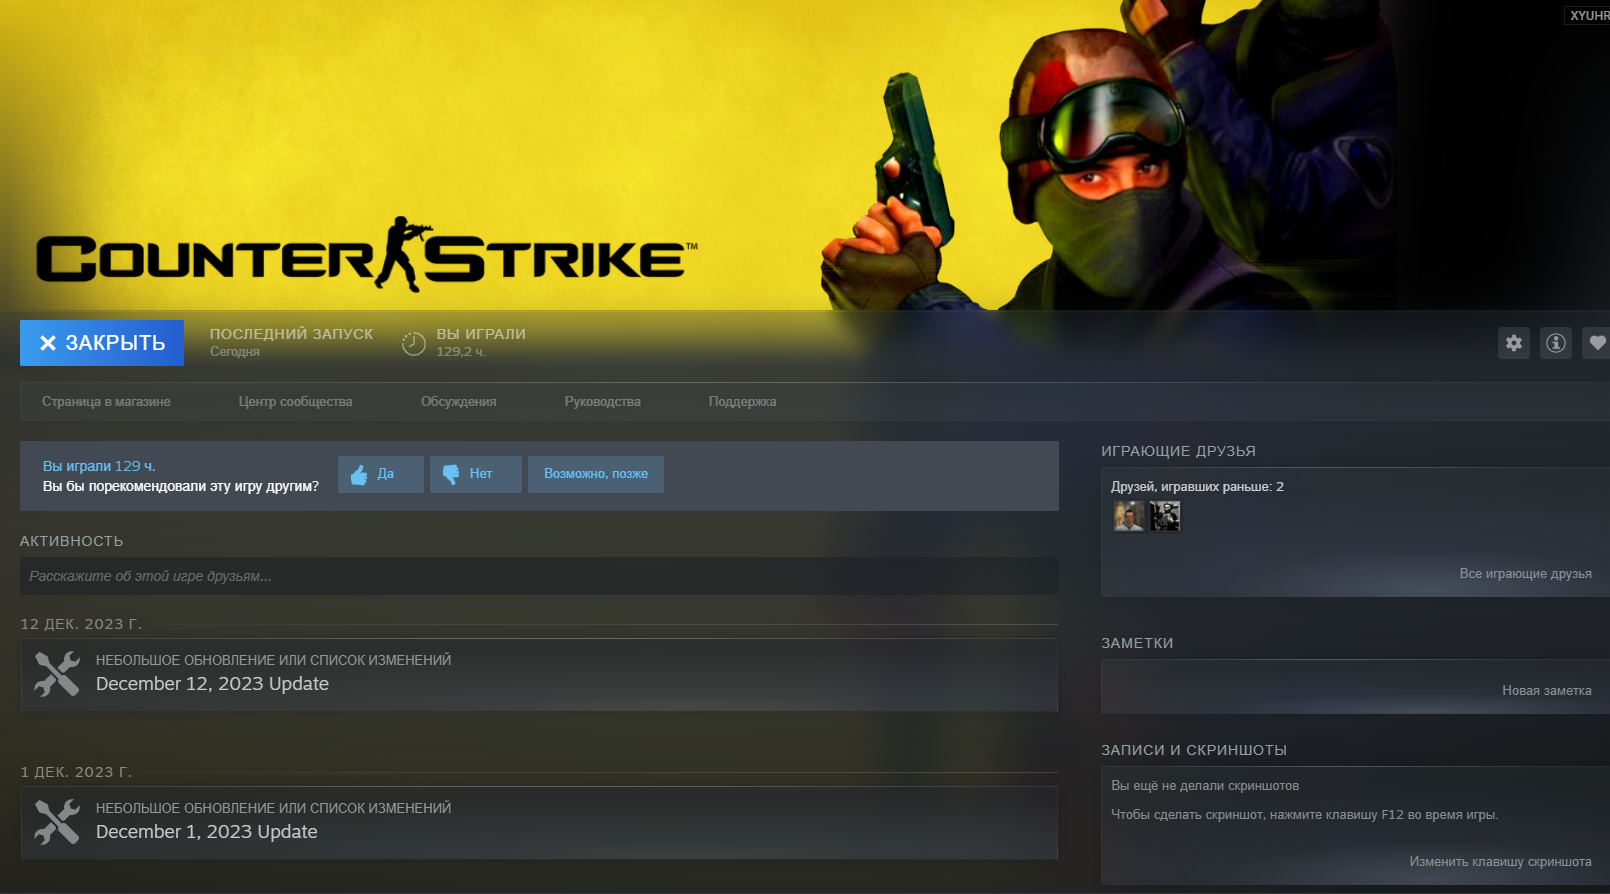Open Страница в магазине tab
This screenshot has width=1610, height=894.
point(106,402)
